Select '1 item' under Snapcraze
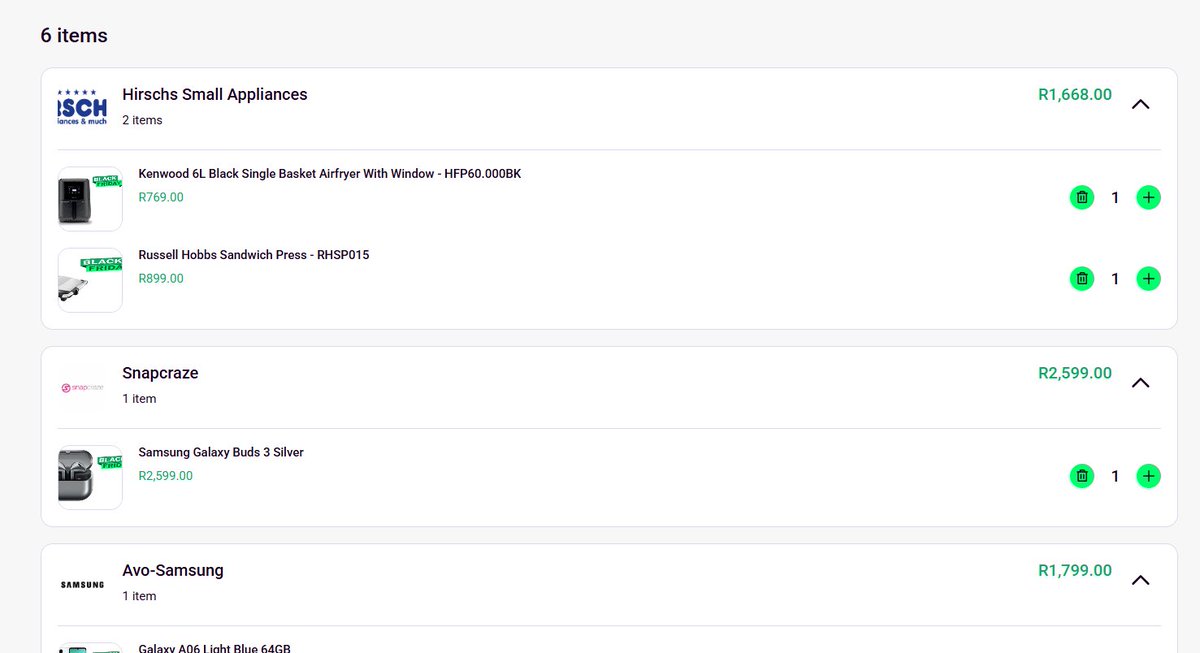The height and width of the screenshot is (653, 1200). pyautogui.click(x=139, y=399)
